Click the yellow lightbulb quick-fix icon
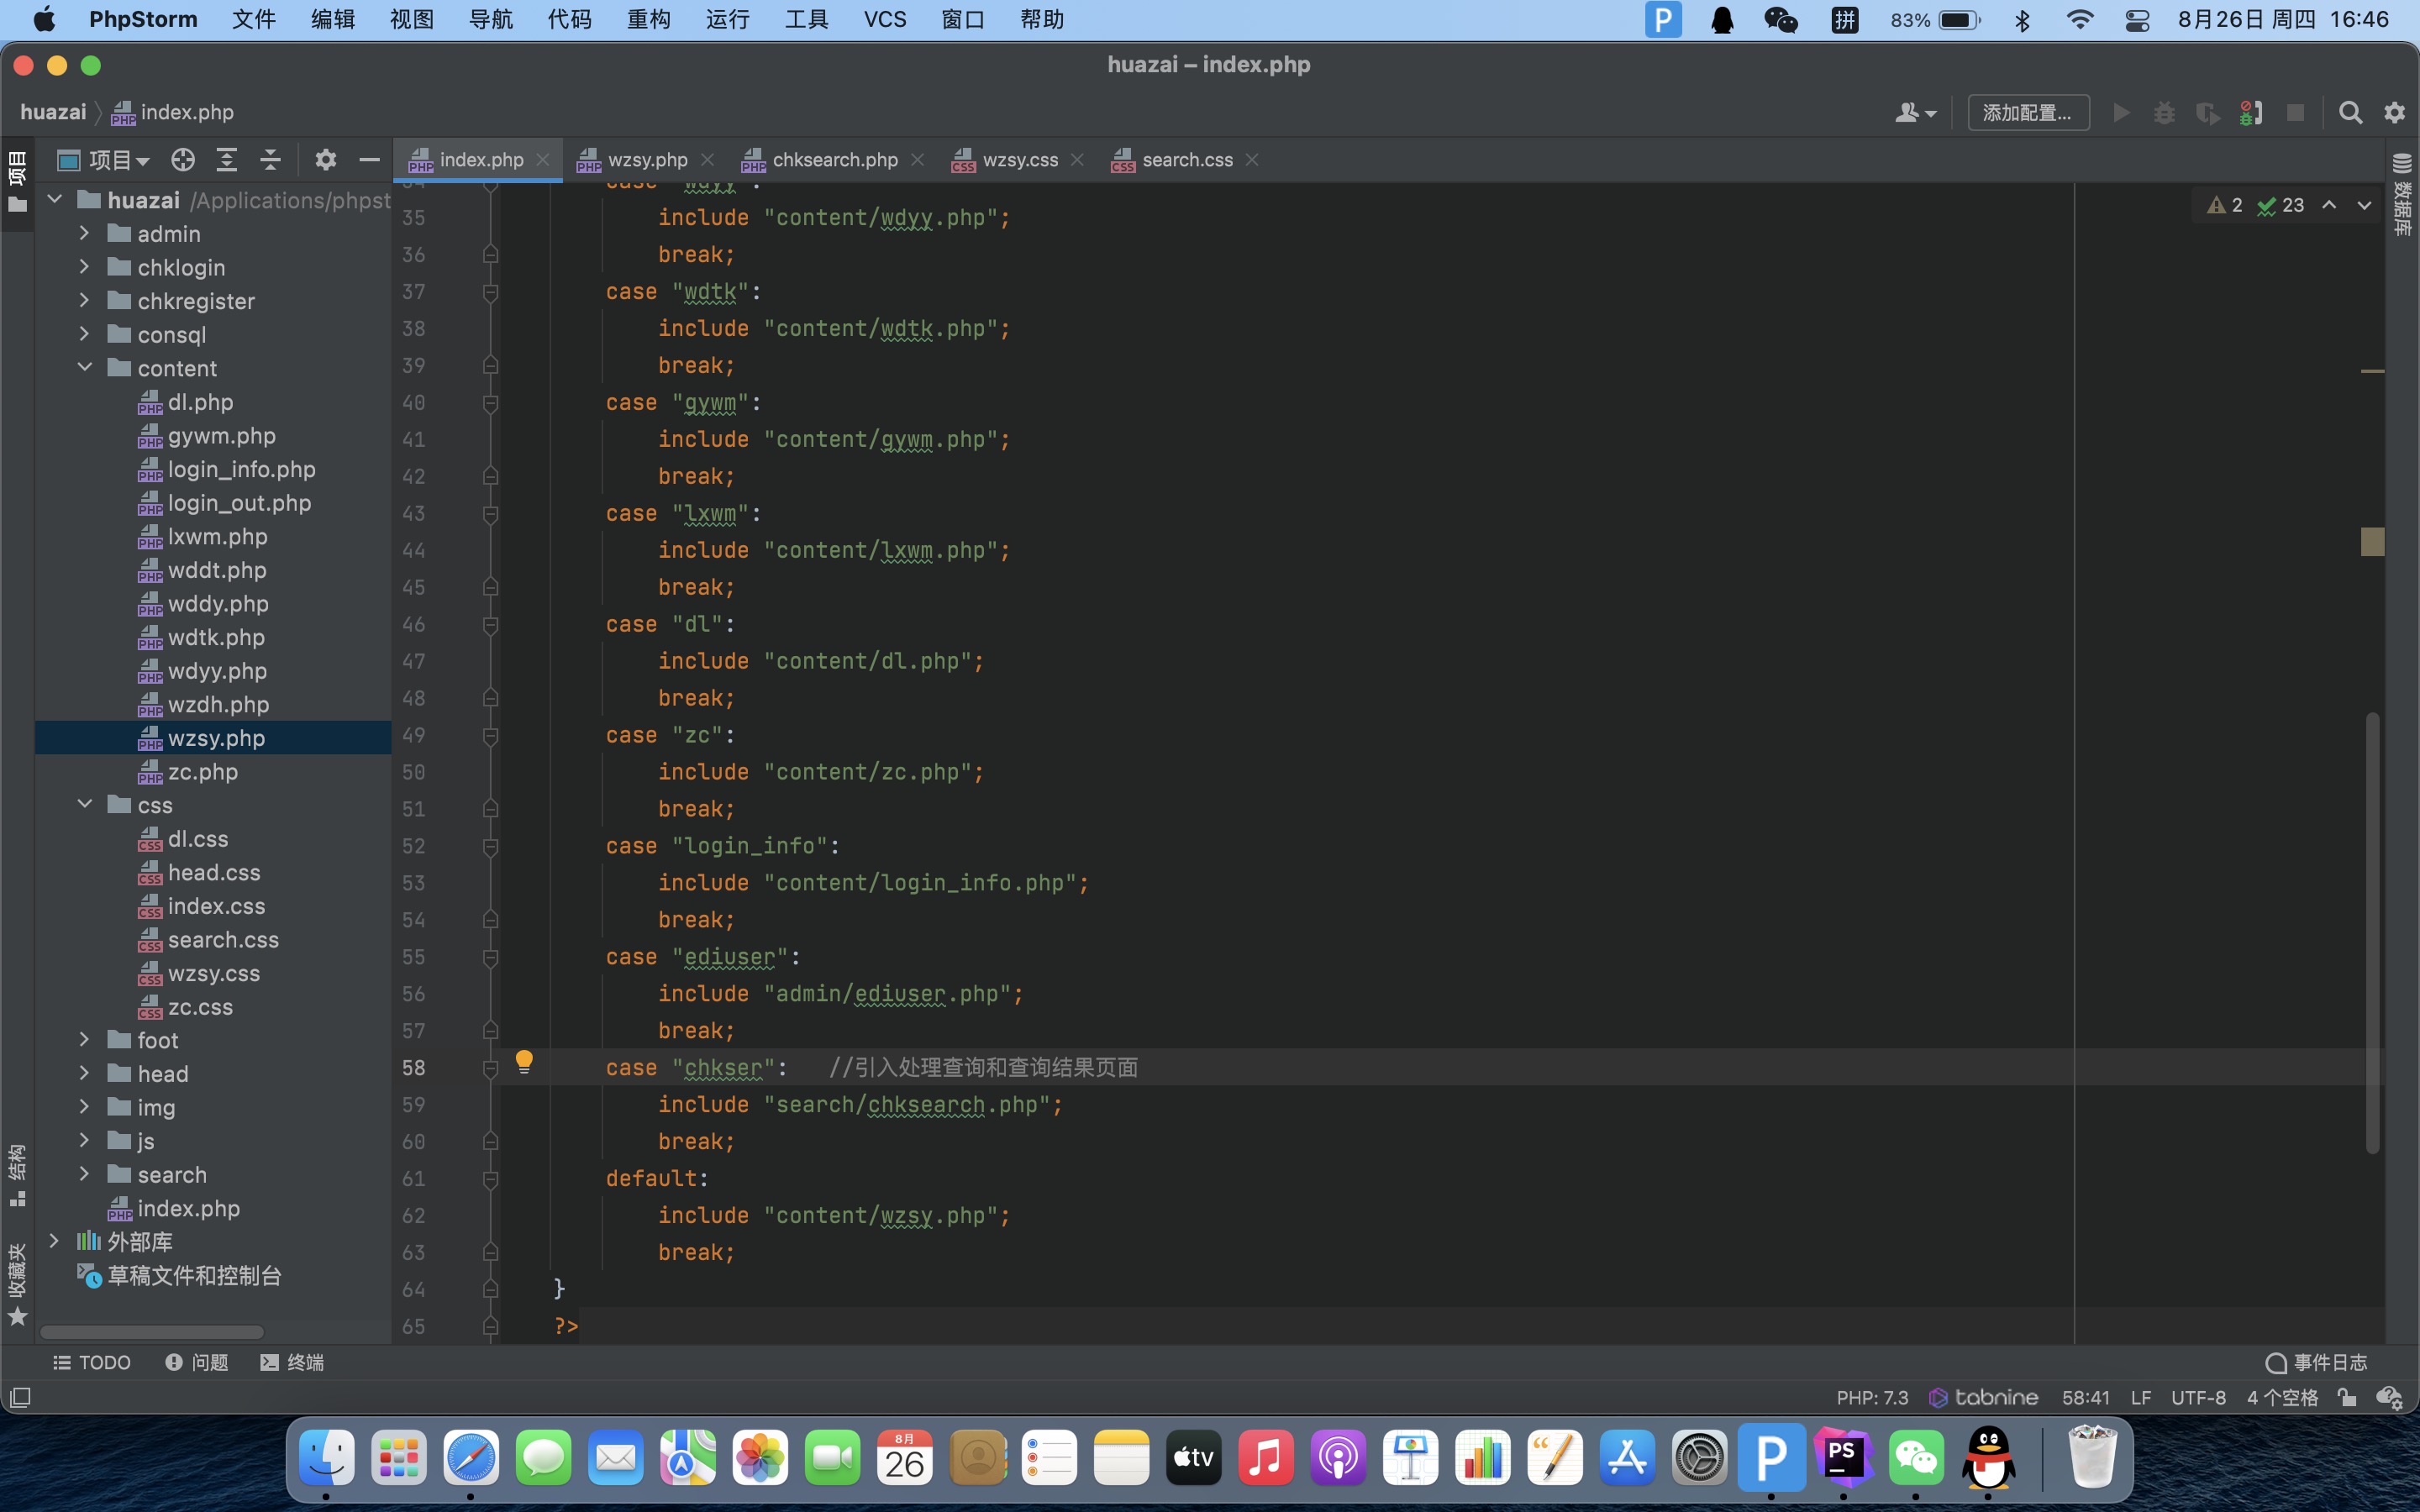Viewport: 2420px width, 1512px height. click(524, 1062)
